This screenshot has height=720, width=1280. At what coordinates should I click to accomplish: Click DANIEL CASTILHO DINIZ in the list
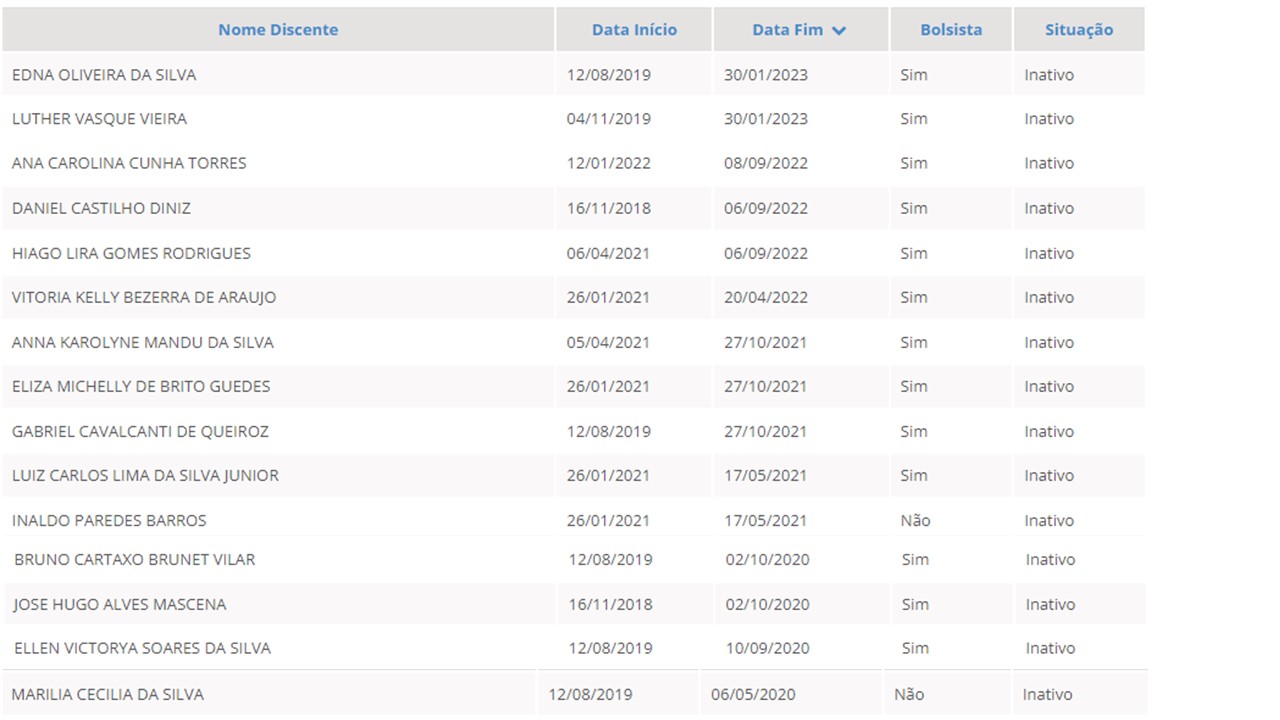pyautogui.click(x=101, y=208)
